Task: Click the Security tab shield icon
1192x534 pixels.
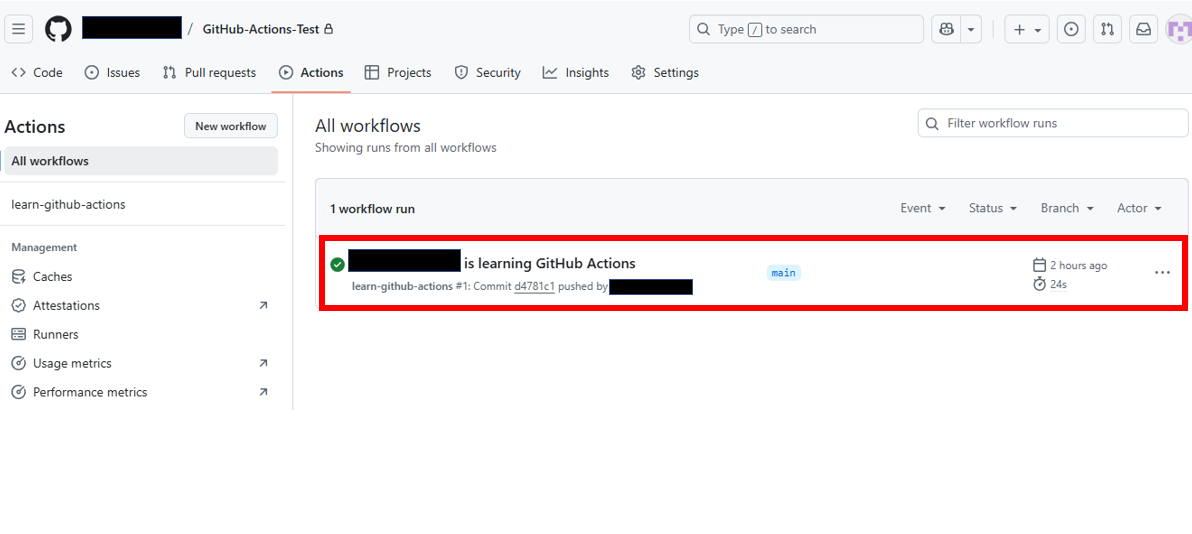Action: 461,72
